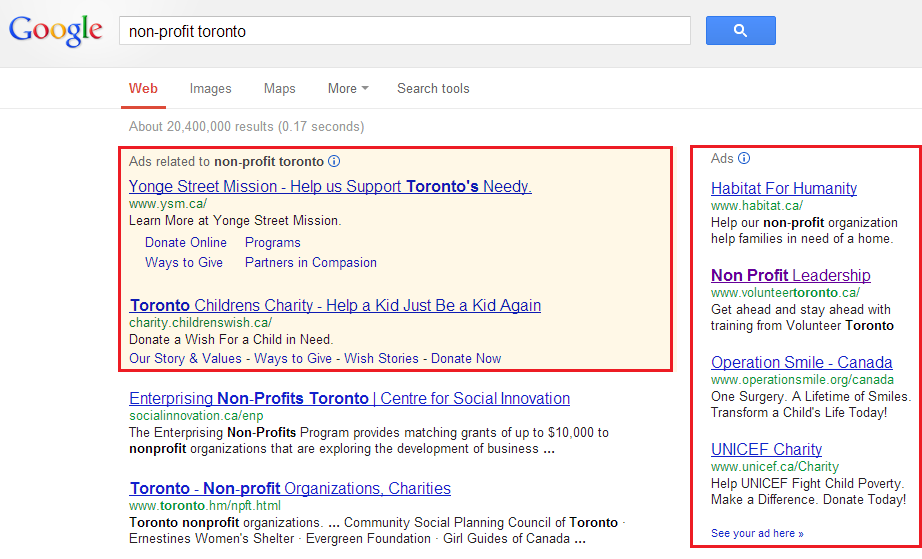
Task: Click info icon next to right-side Ads label
Action: point(744,158)
